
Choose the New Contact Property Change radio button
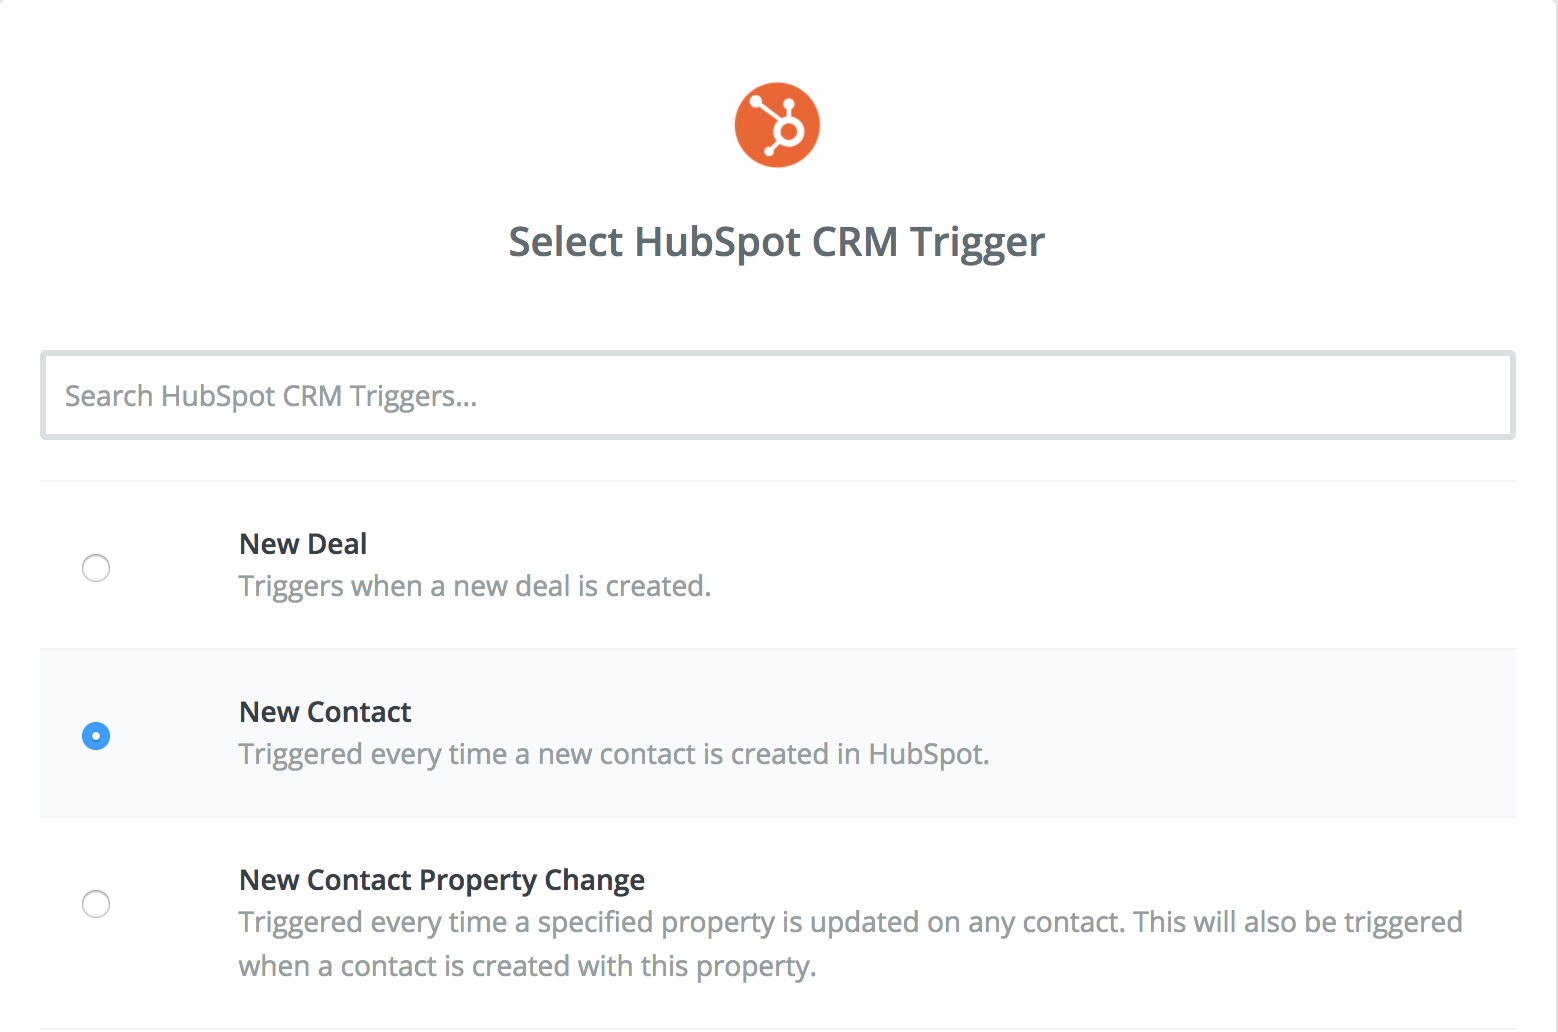tap(96, 904)
